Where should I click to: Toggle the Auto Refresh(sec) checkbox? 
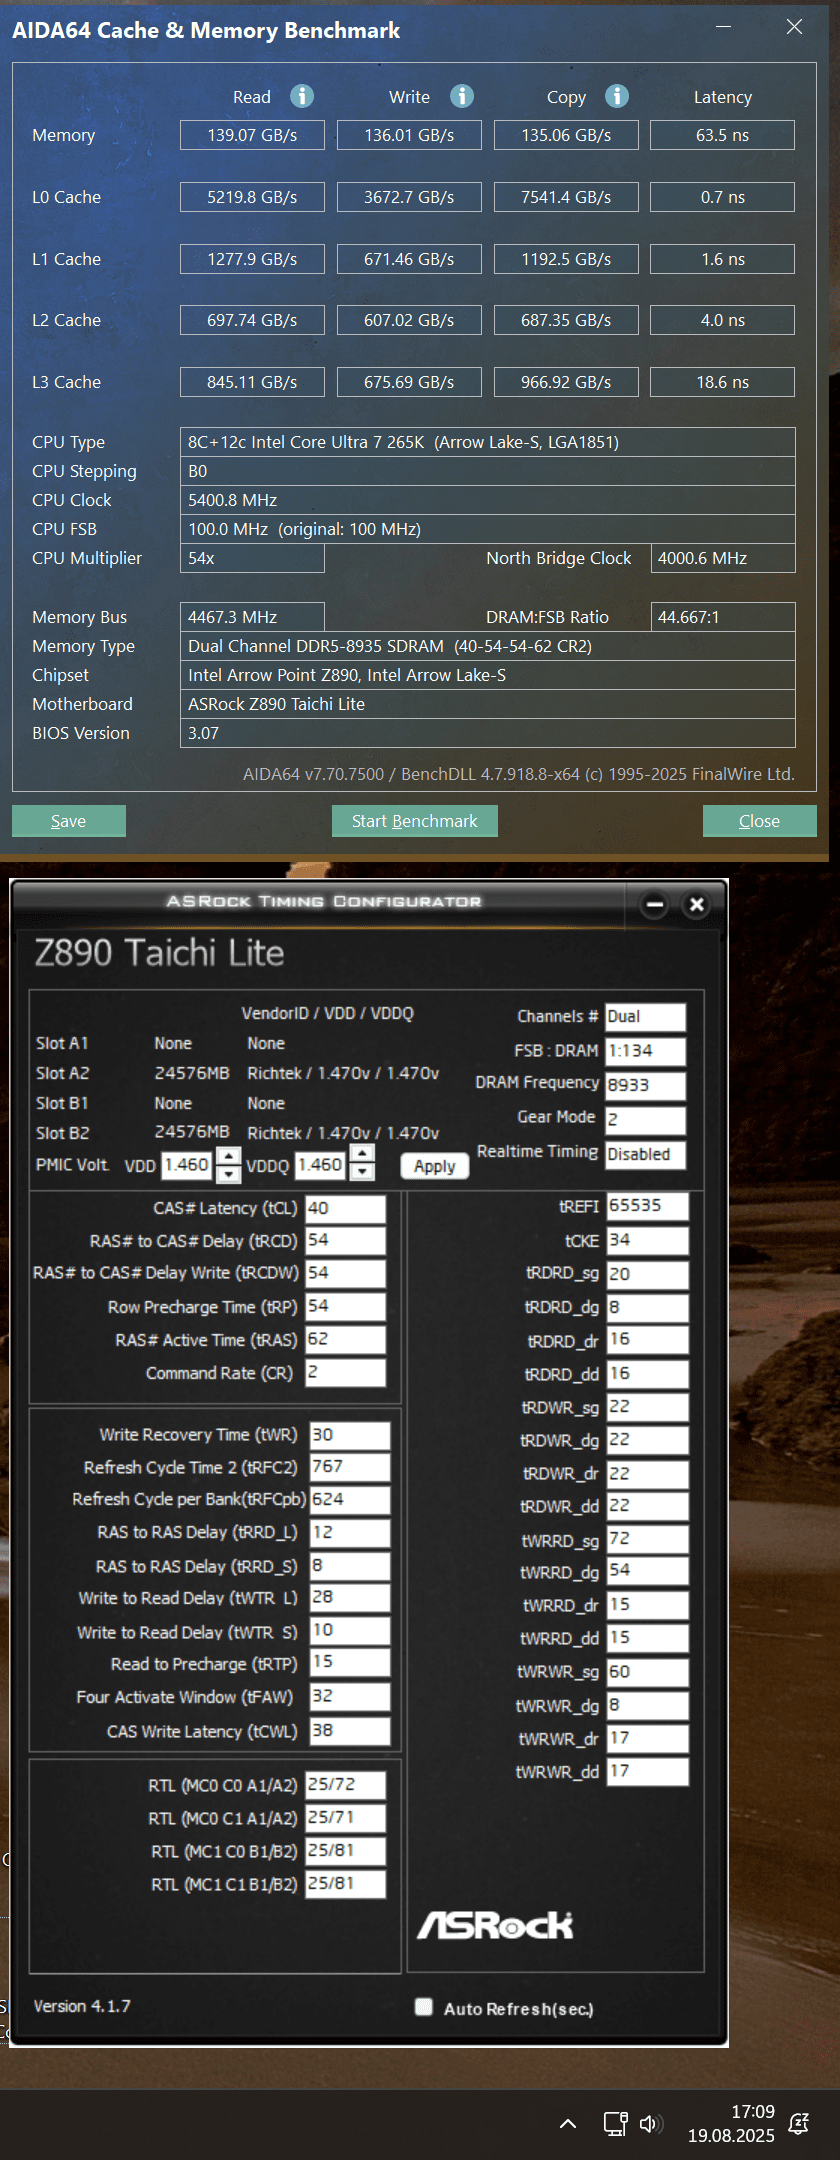424,2007
